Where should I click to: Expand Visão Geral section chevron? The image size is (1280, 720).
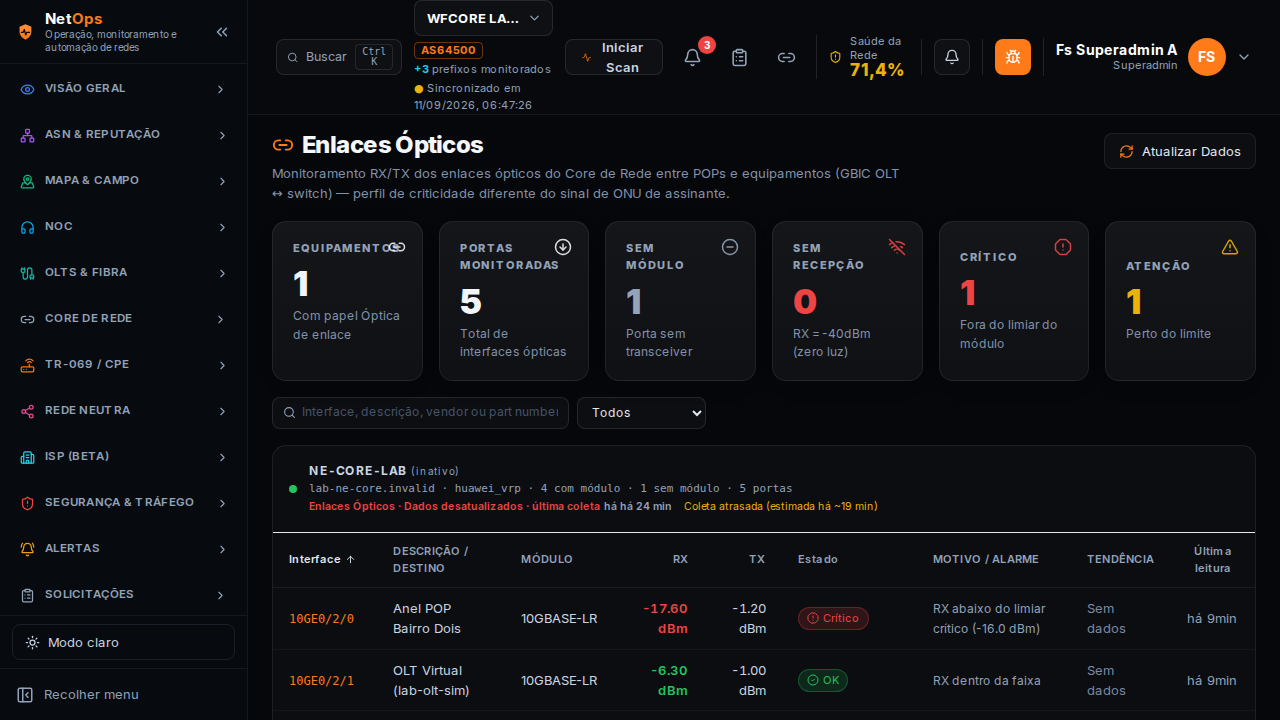click(221, 89)
